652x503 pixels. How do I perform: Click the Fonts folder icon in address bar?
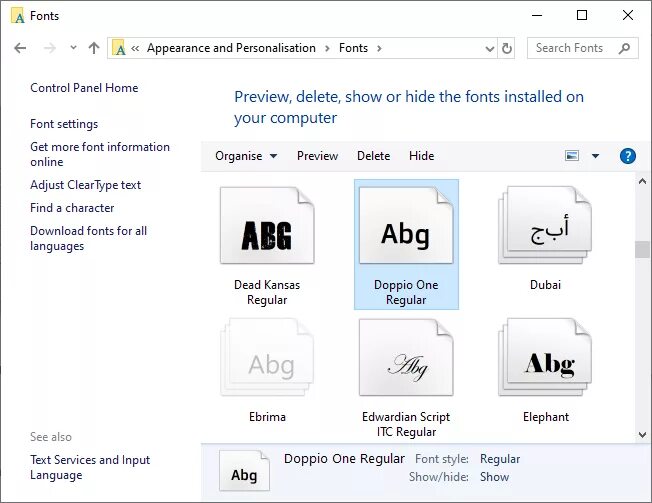point(119,48)
